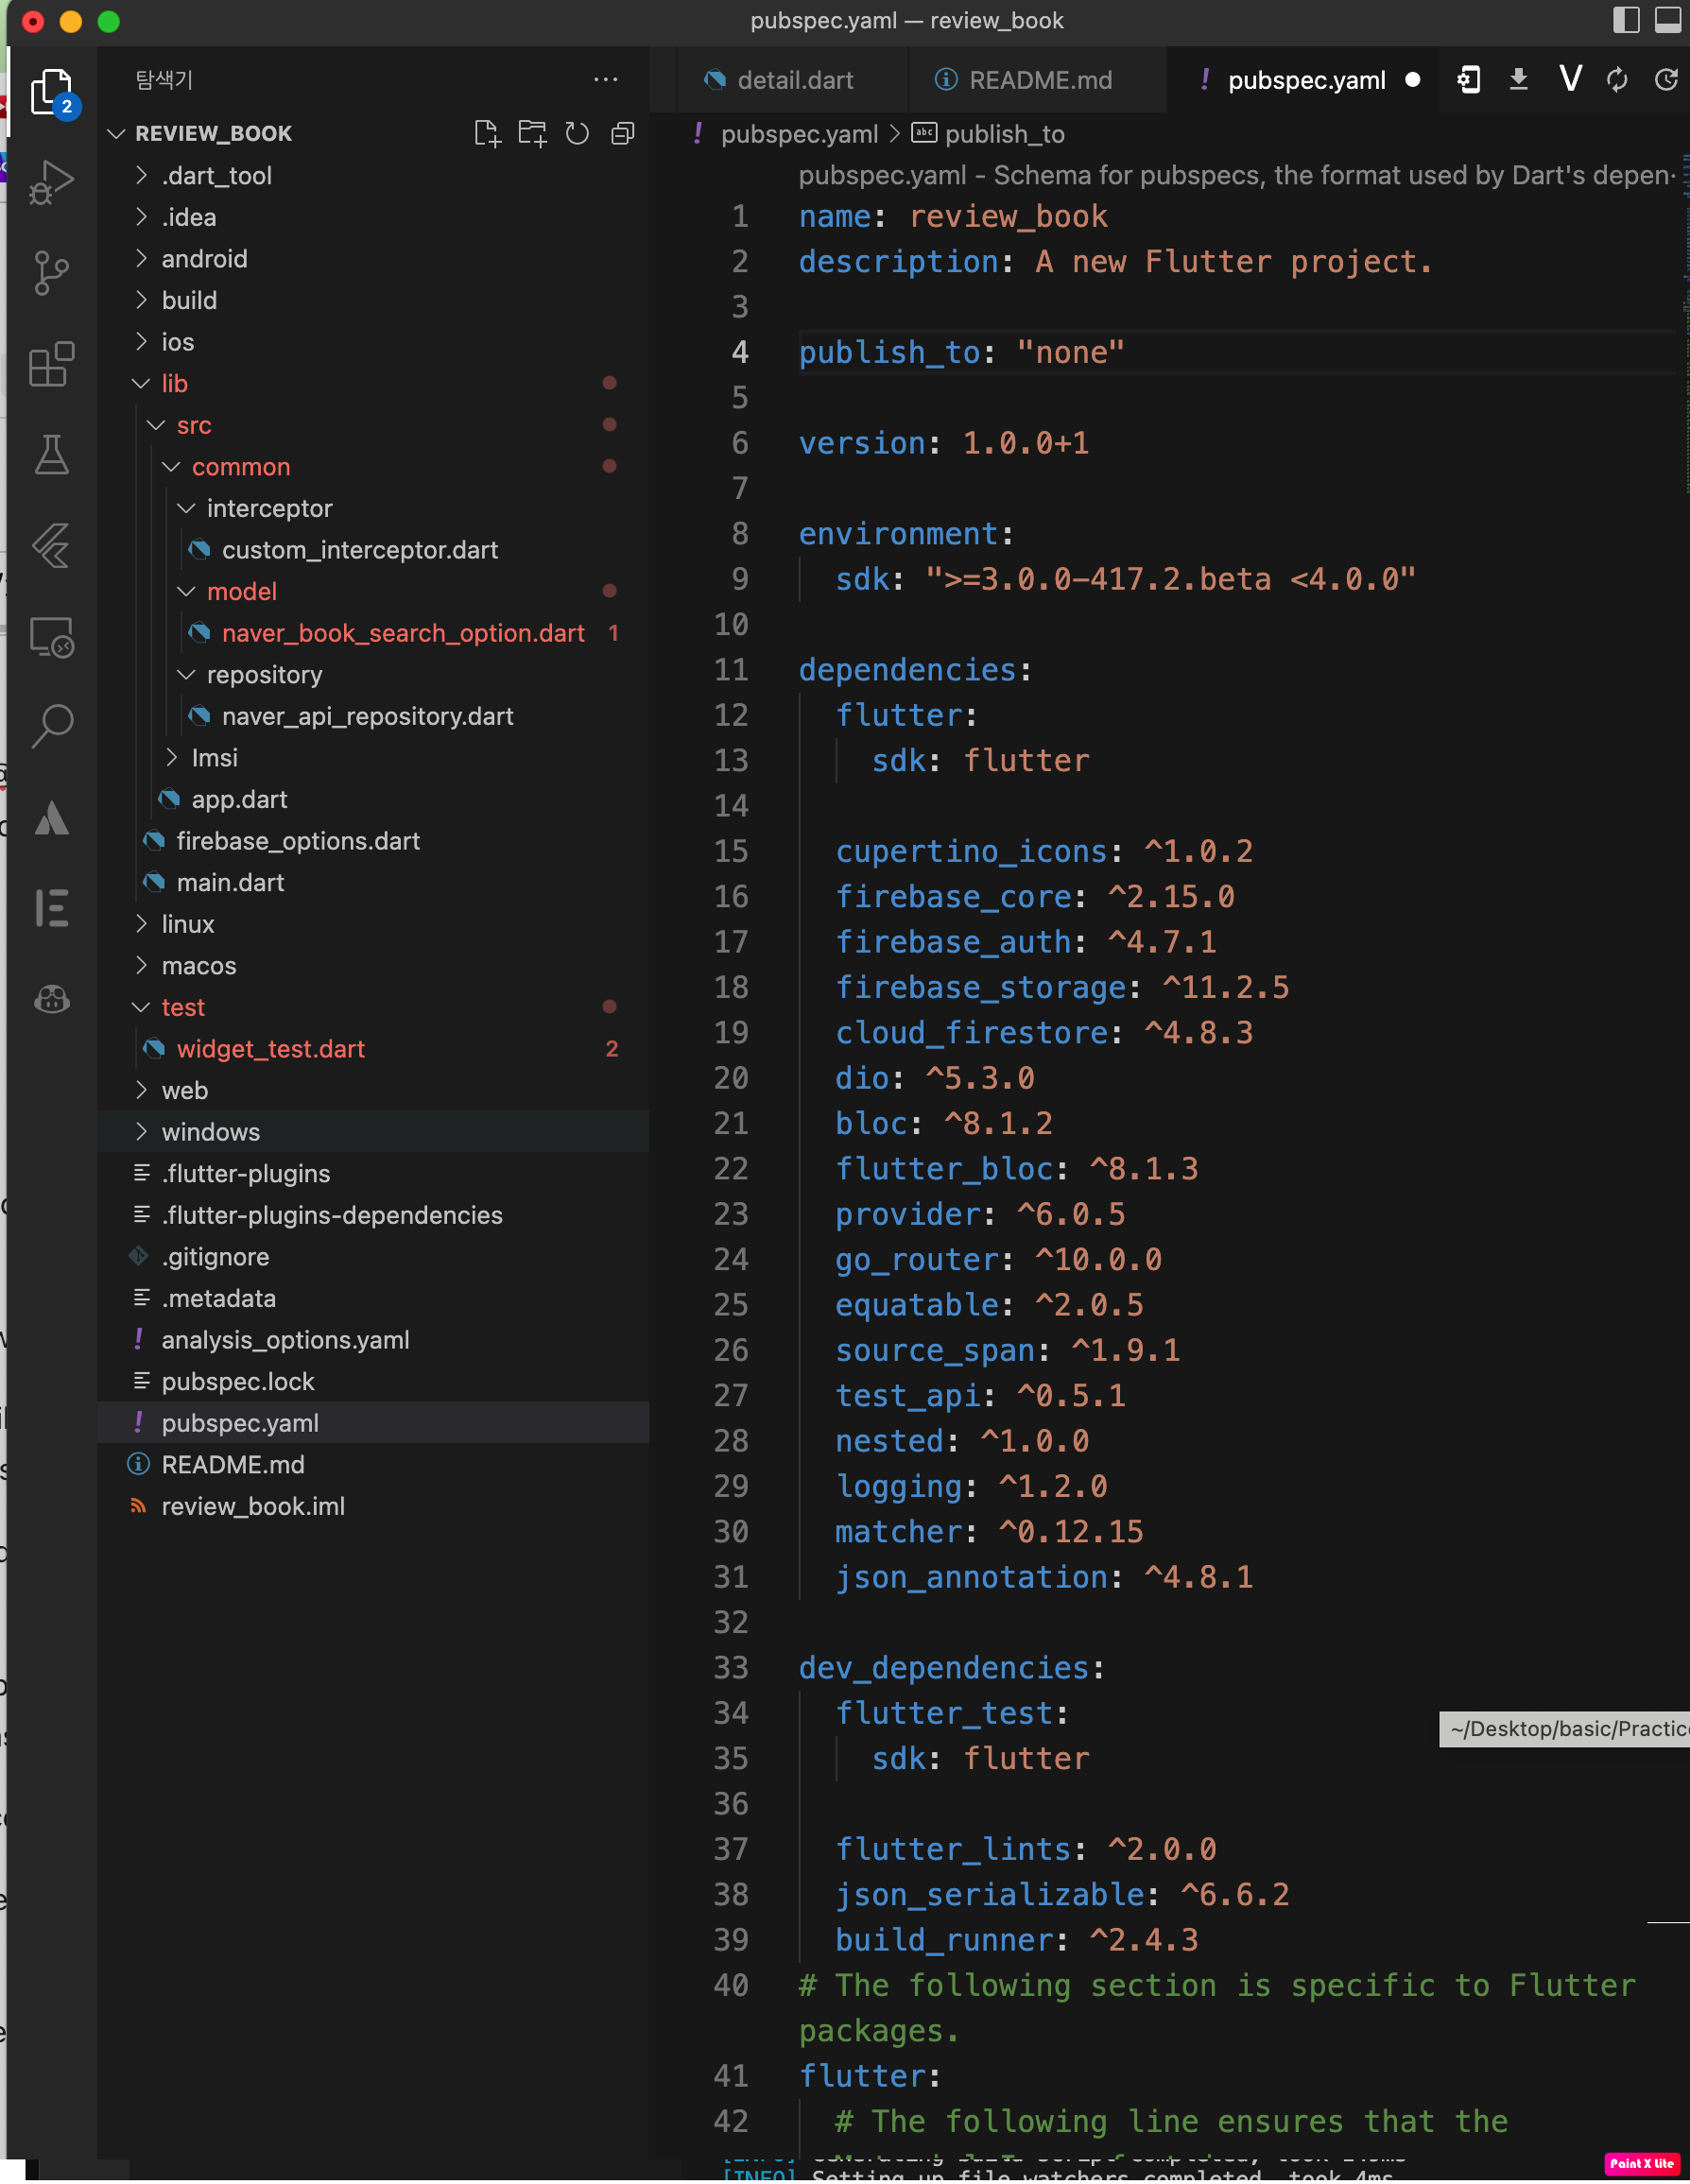Screen dimensions: 1690x2184
Task: Collapse all folders in explorer
Action: coord(623,133)
